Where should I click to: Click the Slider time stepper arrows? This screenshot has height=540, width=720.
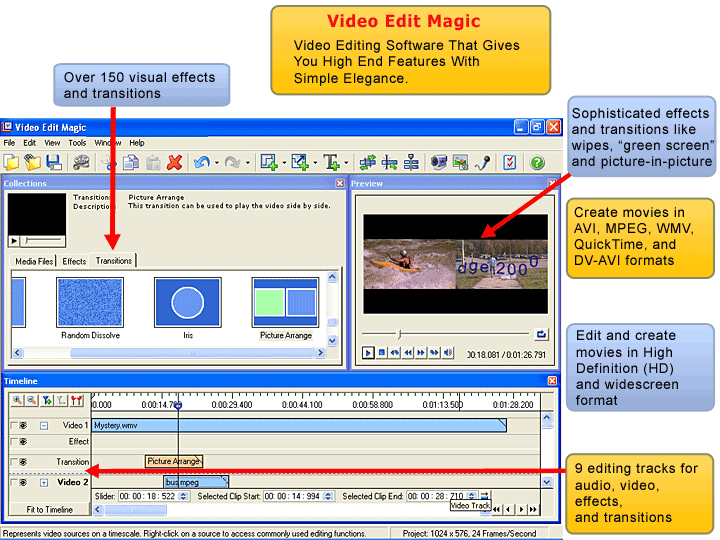click(x=184, y=496)
